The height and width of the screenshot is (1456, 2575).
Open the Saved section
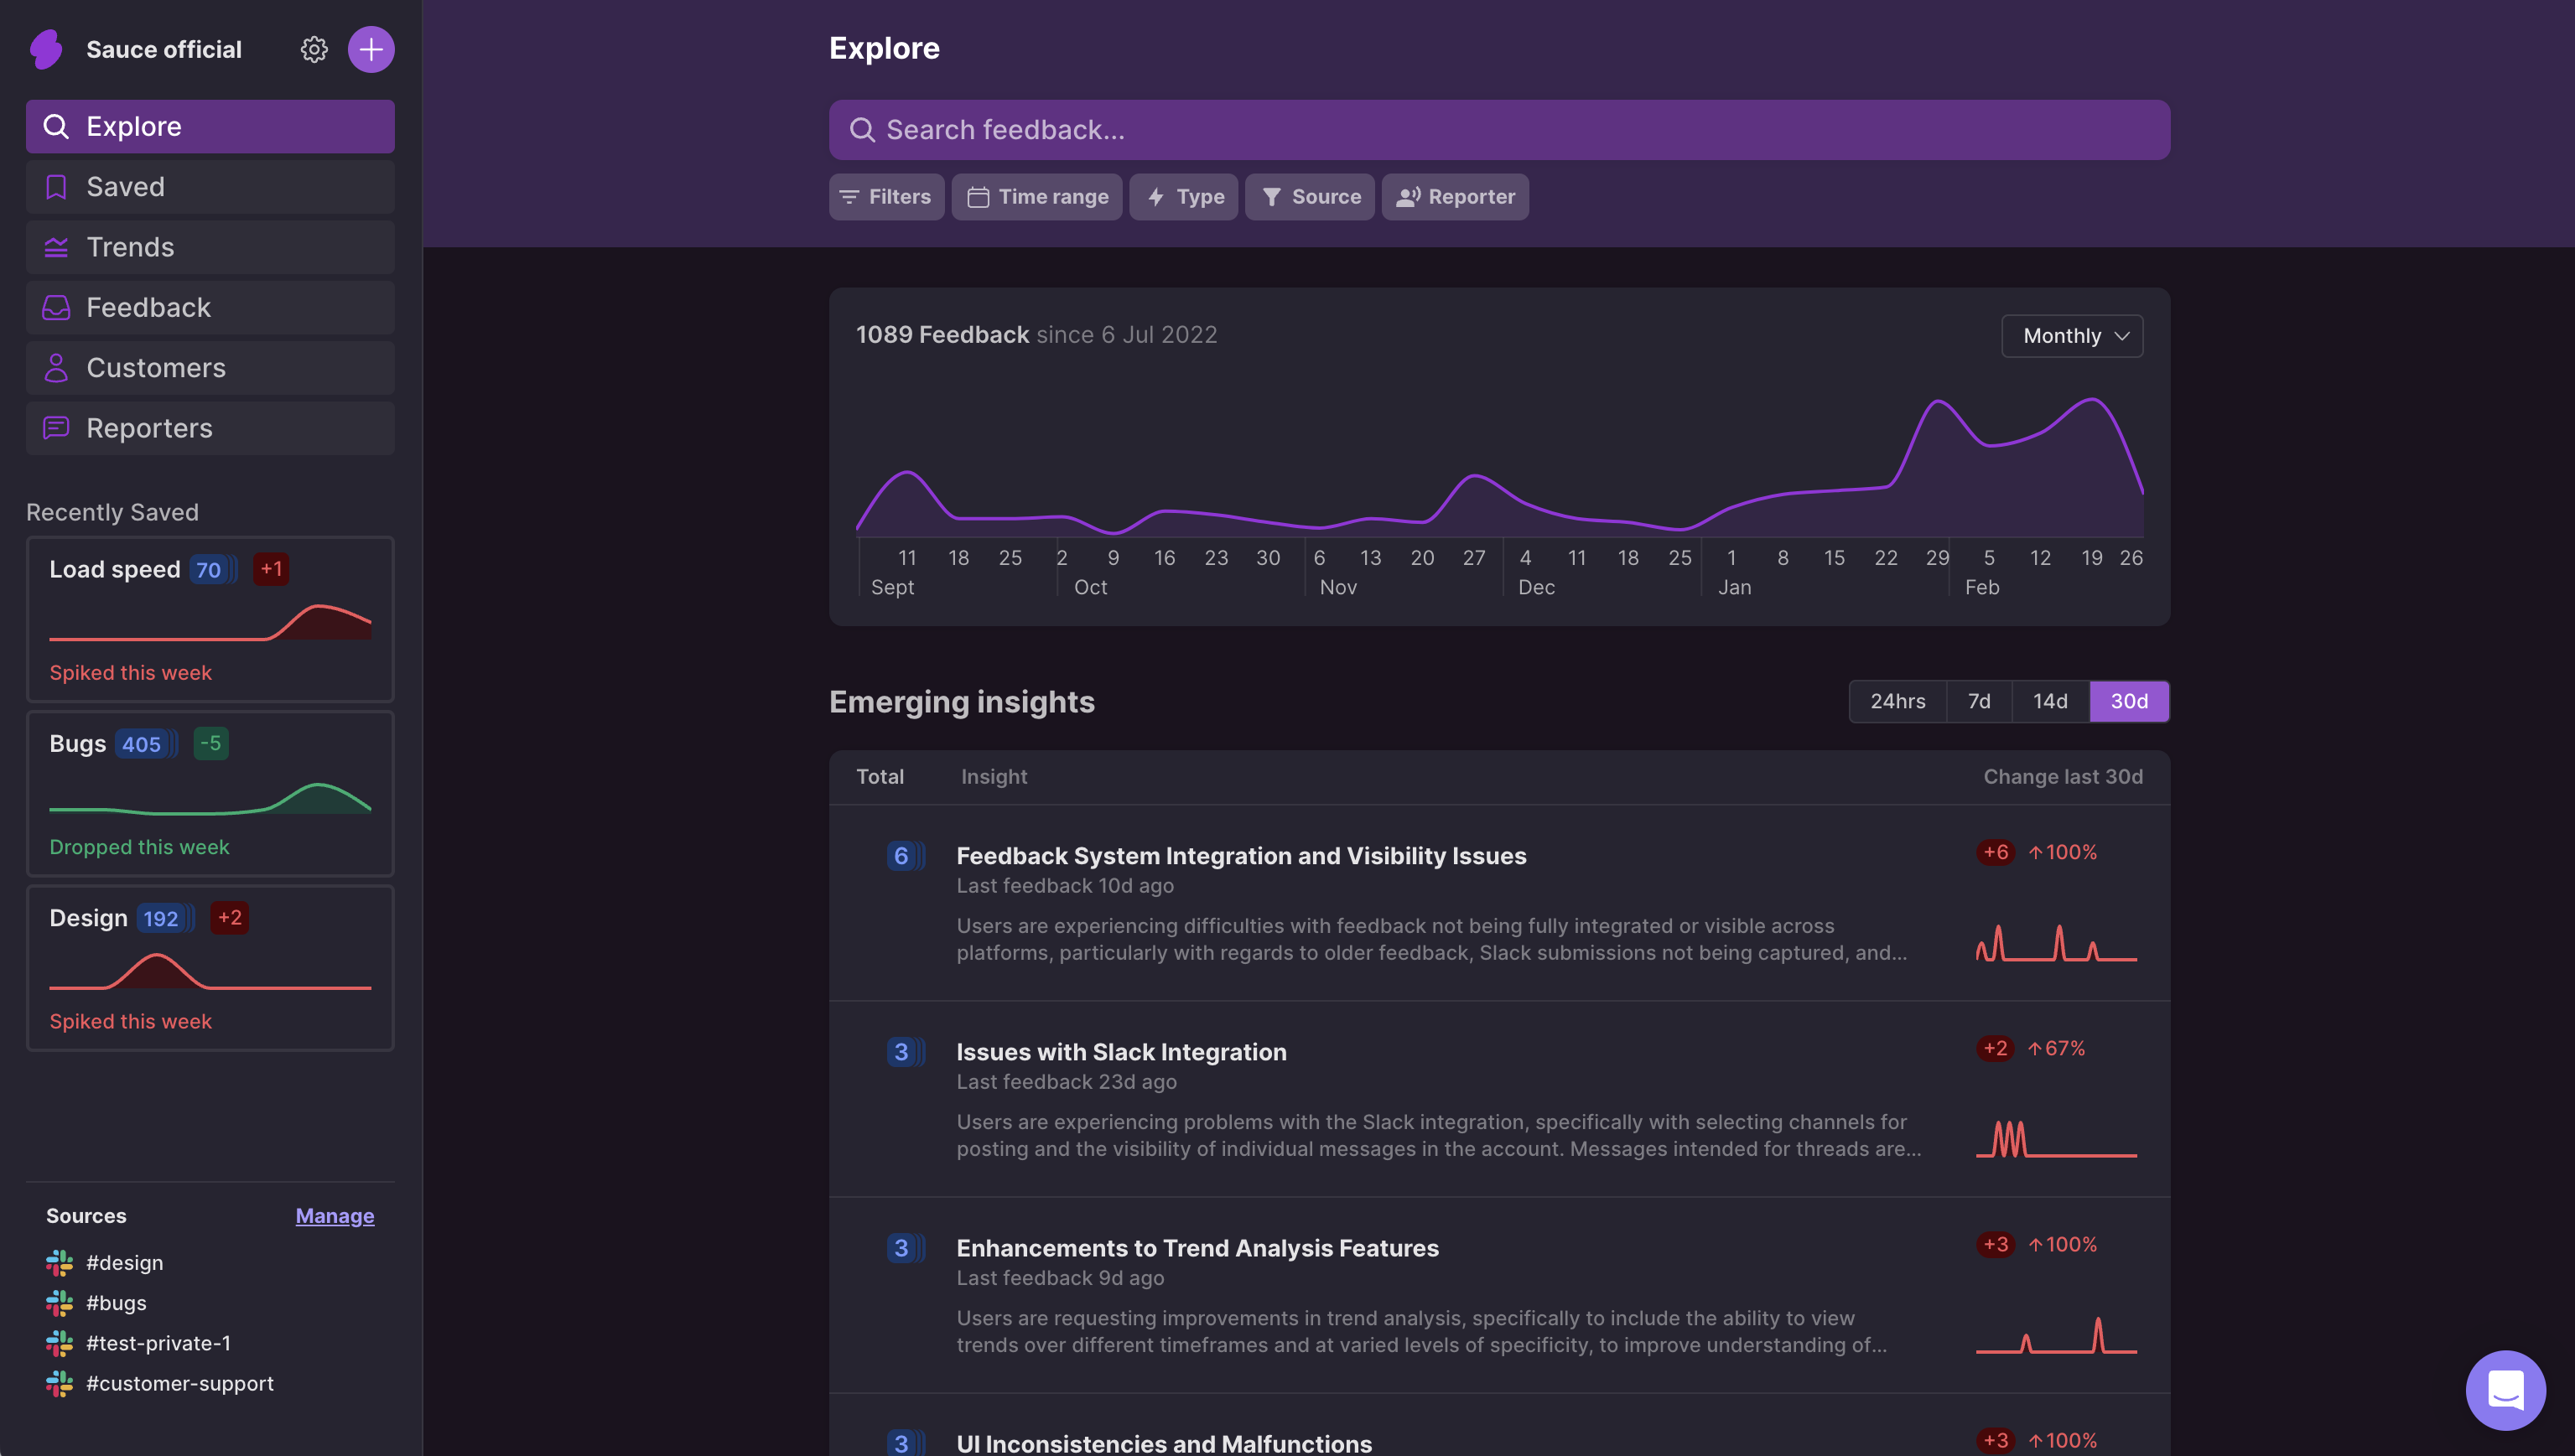coord(210,187)
